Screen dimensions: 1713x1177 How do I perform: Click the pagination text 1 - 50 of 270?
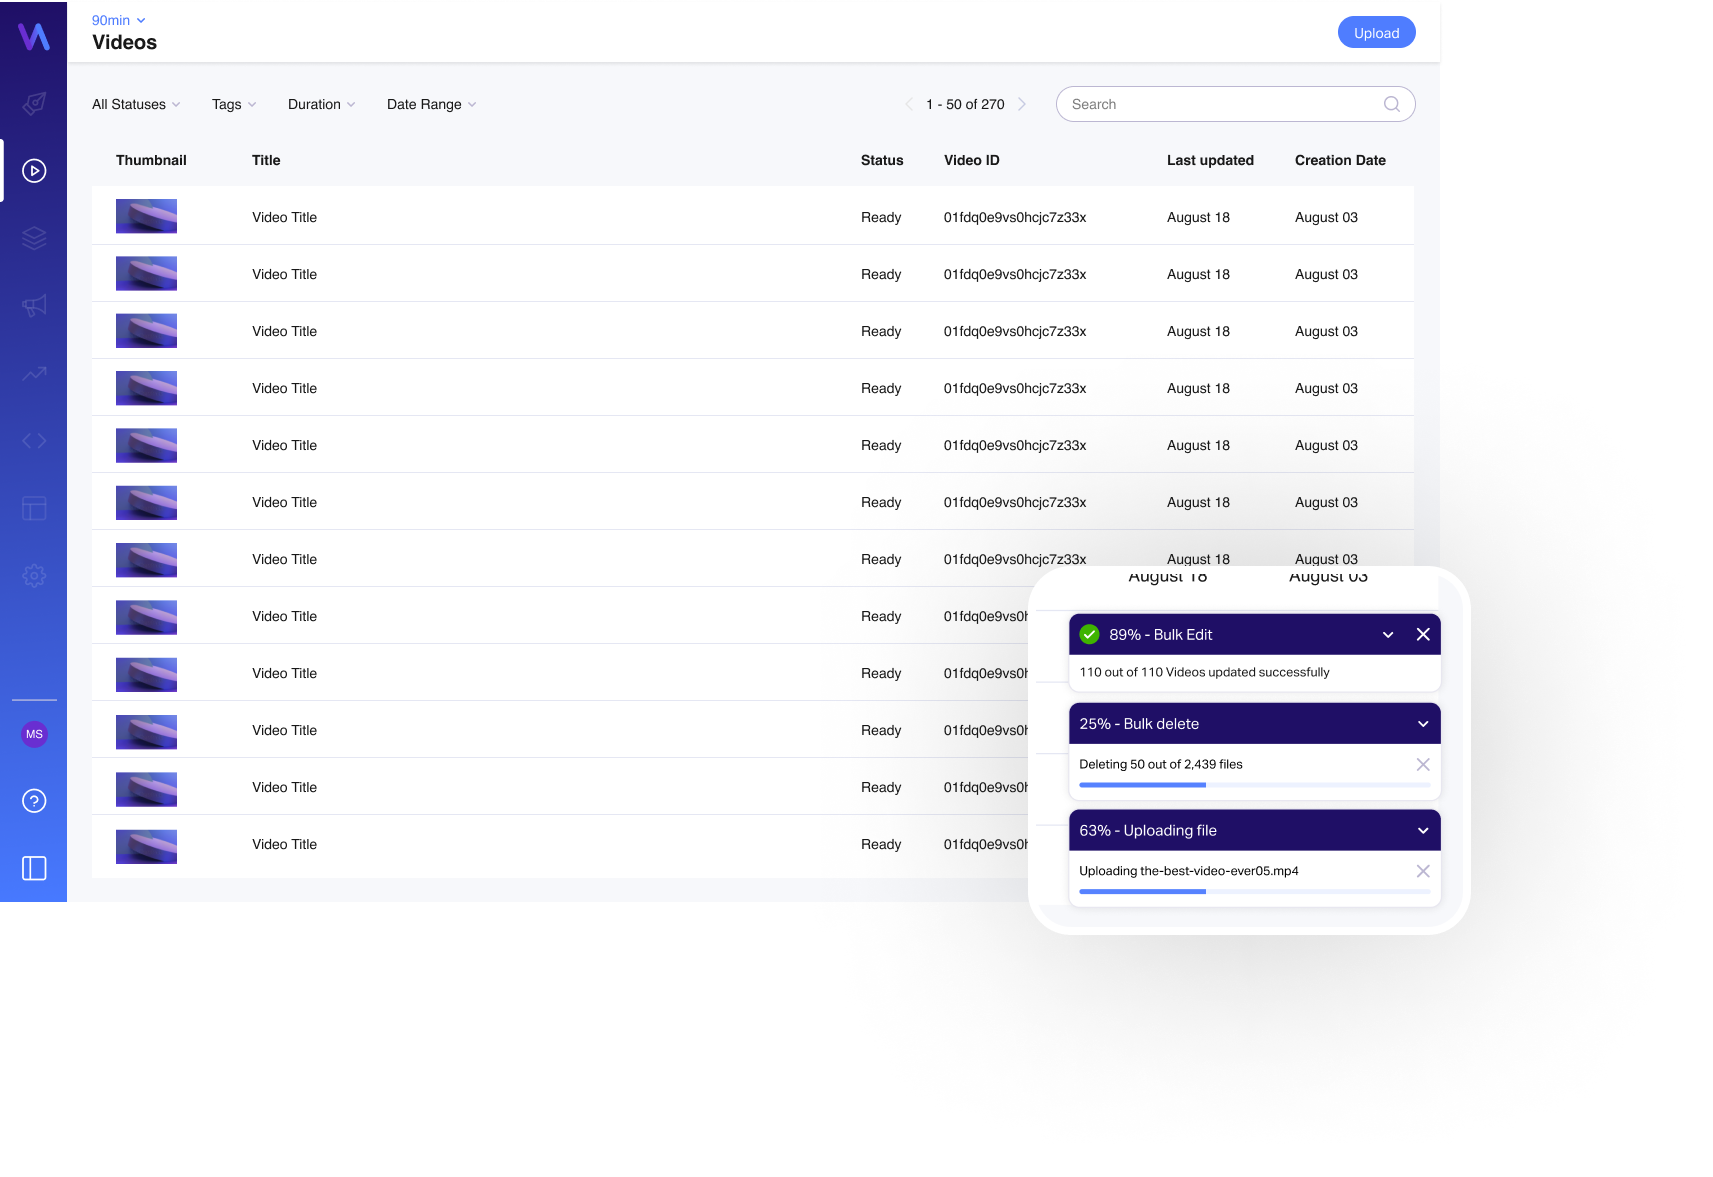(965, 104)
